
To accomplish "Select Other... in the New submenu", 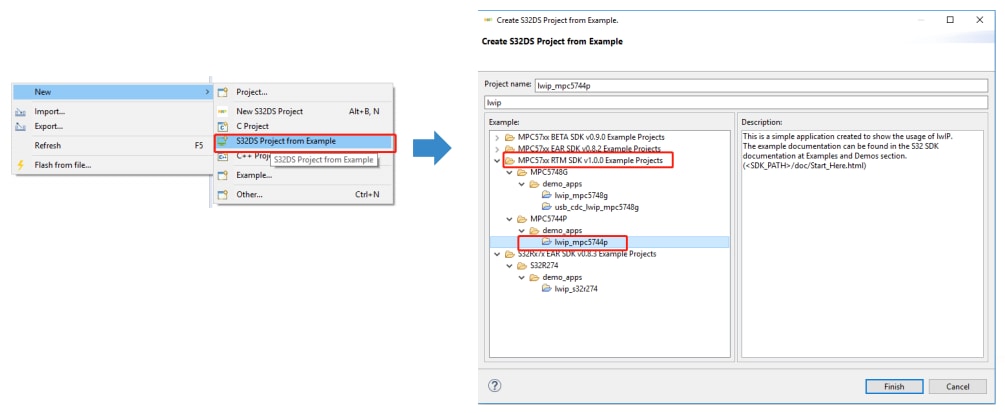I will 249,194.
